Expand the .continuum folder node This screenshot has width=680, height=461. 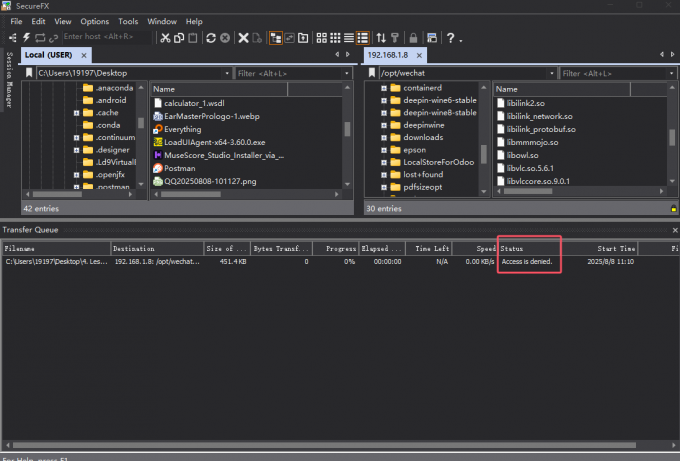[x=76, y=137]
